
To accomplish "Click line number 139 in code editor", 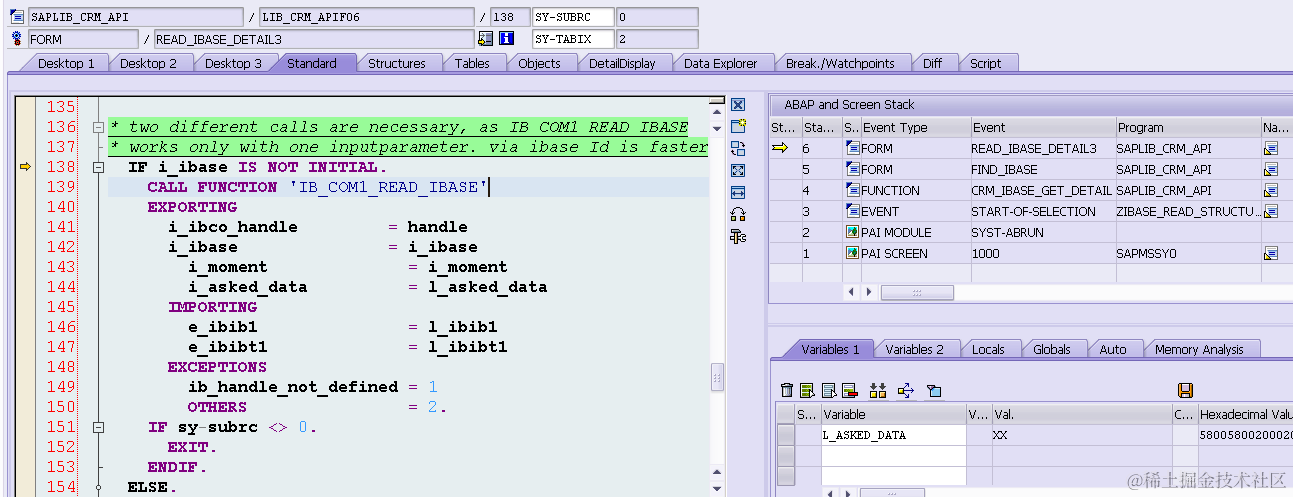I will pos(61,187).
